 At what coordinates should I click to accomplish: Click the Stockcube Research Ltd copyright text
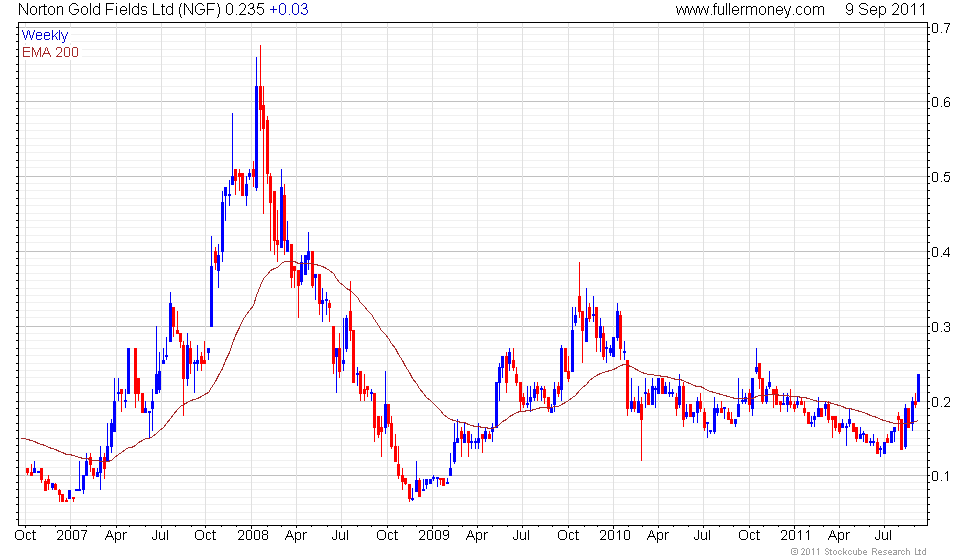pos(858,551)
